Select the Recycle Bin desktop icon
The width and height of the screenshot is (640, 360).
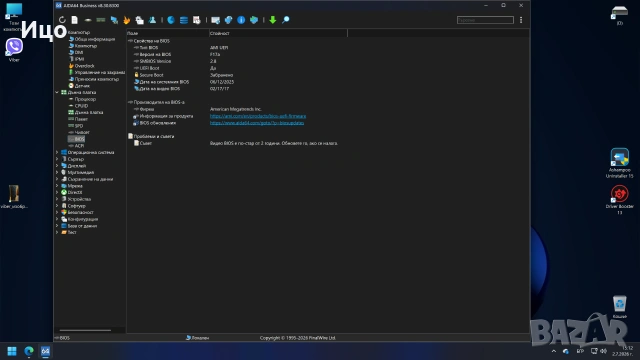point(619,307)
